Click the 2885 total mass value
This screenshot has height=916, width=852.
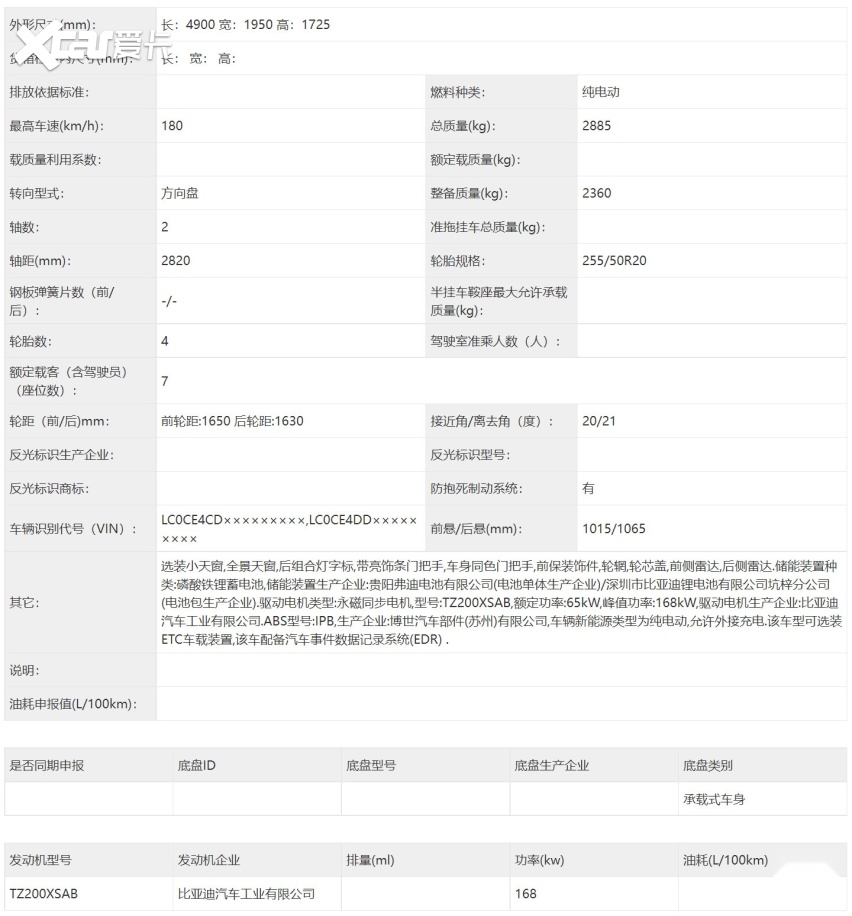pos(596,126)
